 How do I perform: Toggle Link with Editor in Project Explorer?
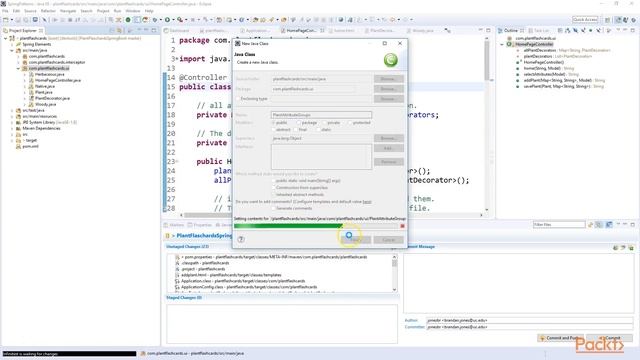(x=120, y=31)
